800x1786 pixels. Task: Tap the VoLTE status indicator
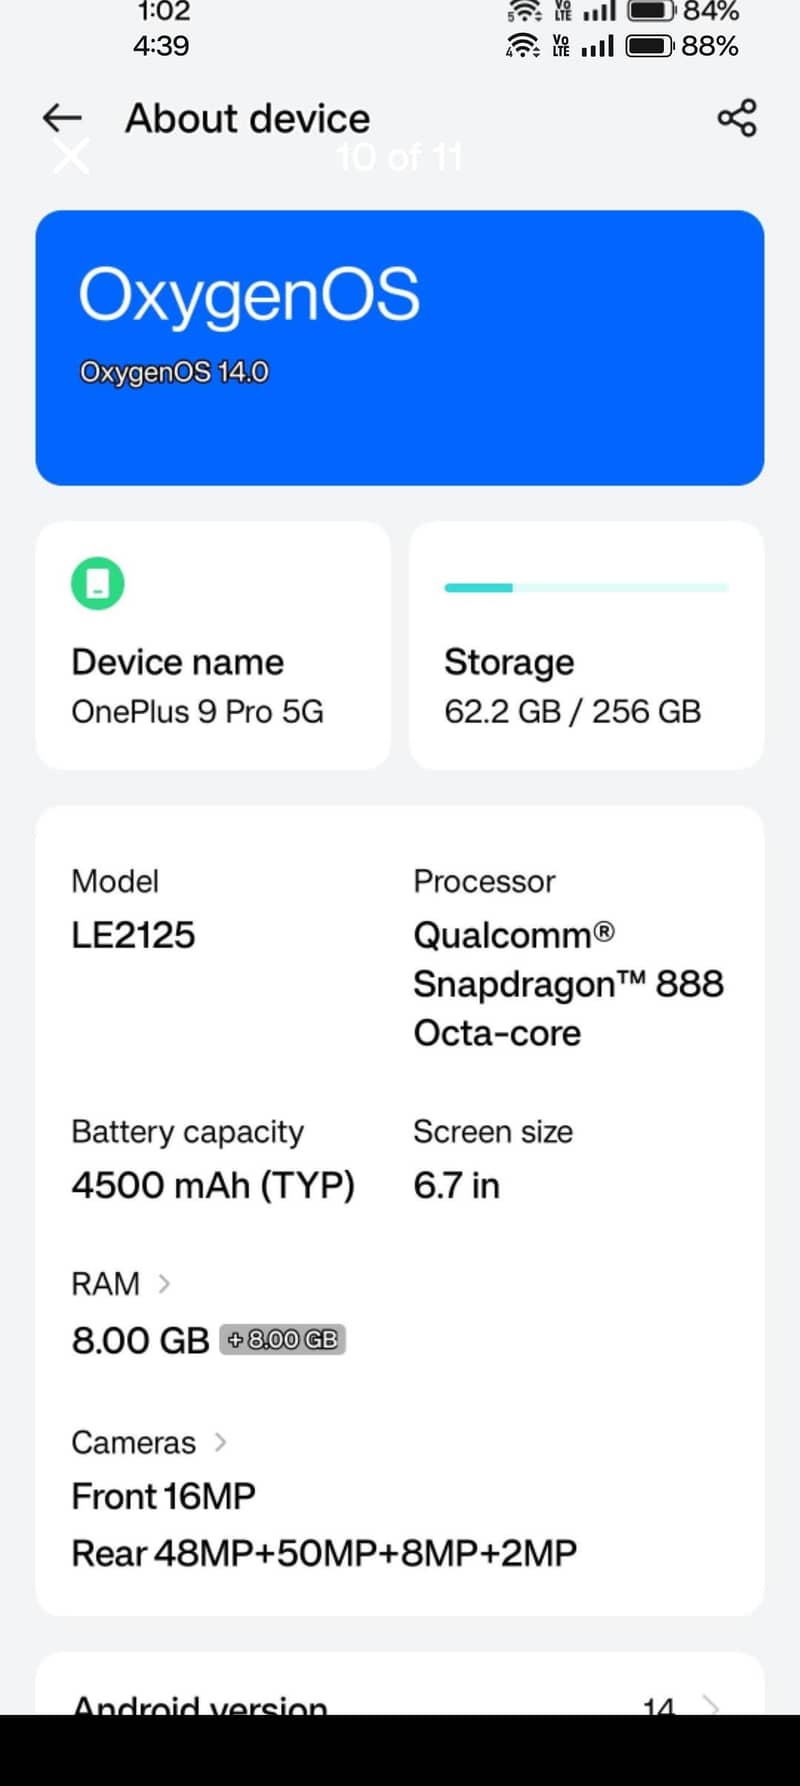pyautogui.click(x=562, y=46)
